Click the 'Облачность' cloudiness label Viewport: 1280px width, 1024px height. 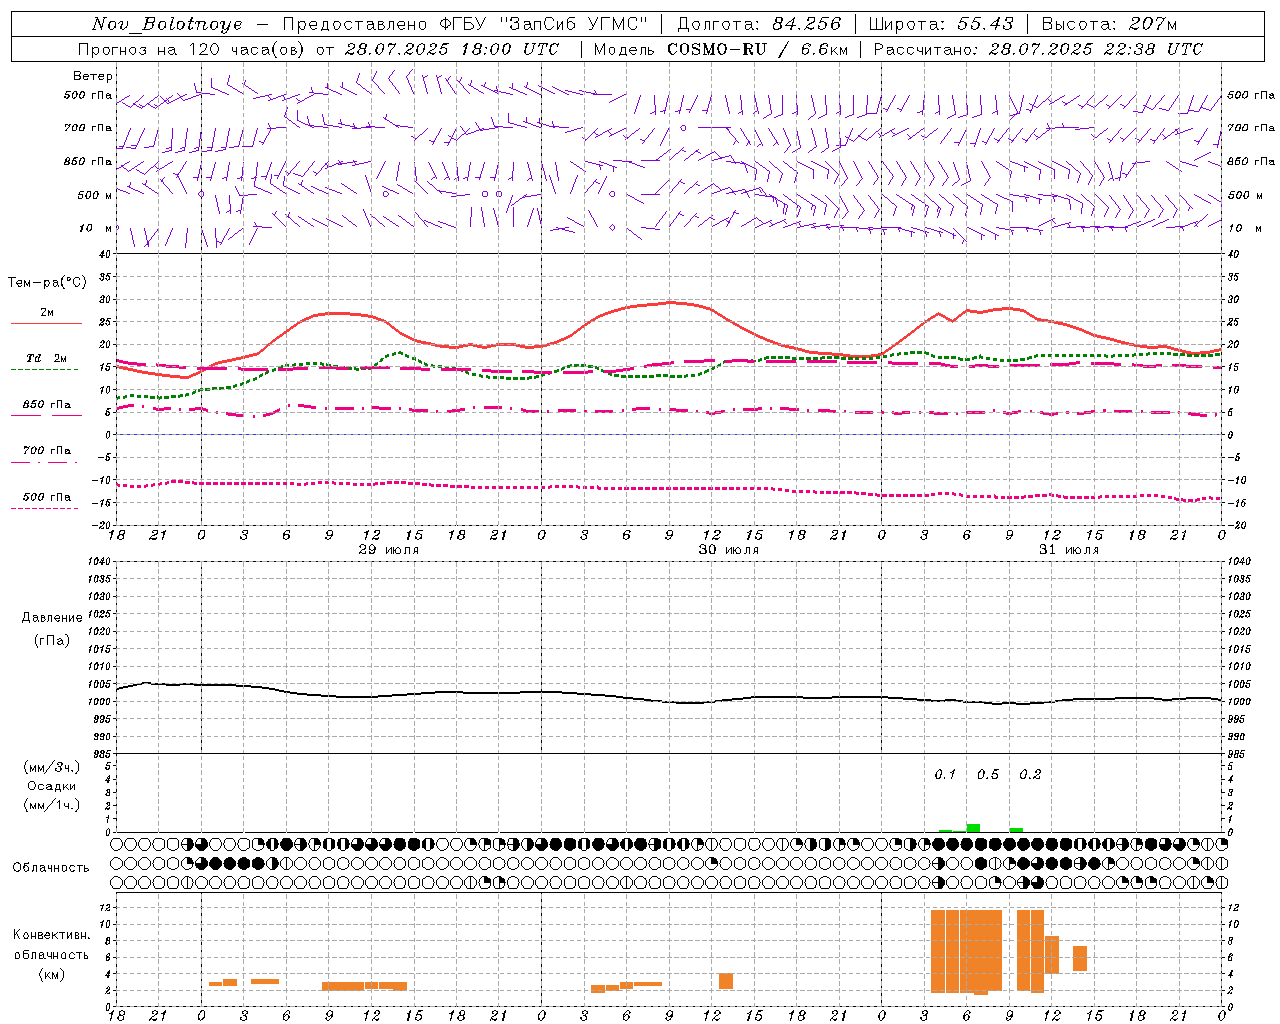click(x=51, y=868)
